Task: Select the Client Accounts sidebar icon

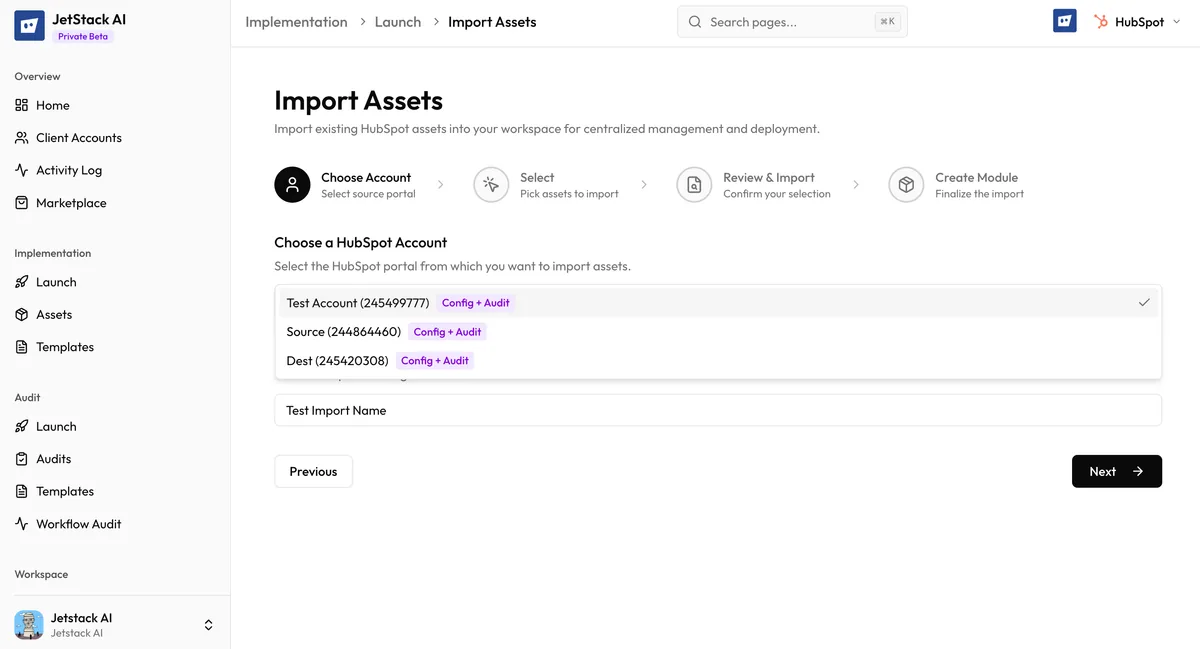Action: [x=21, y=137]
